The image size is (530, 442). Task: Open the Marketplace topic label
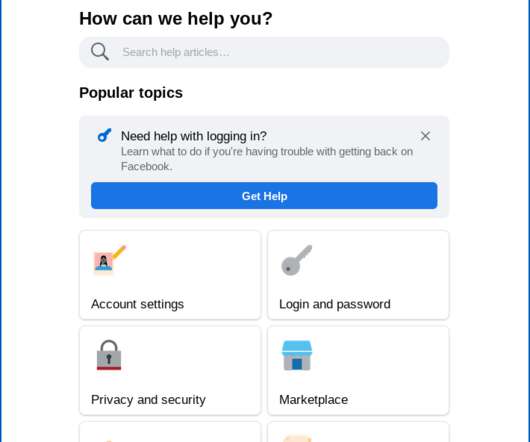(x=313, y=400)
